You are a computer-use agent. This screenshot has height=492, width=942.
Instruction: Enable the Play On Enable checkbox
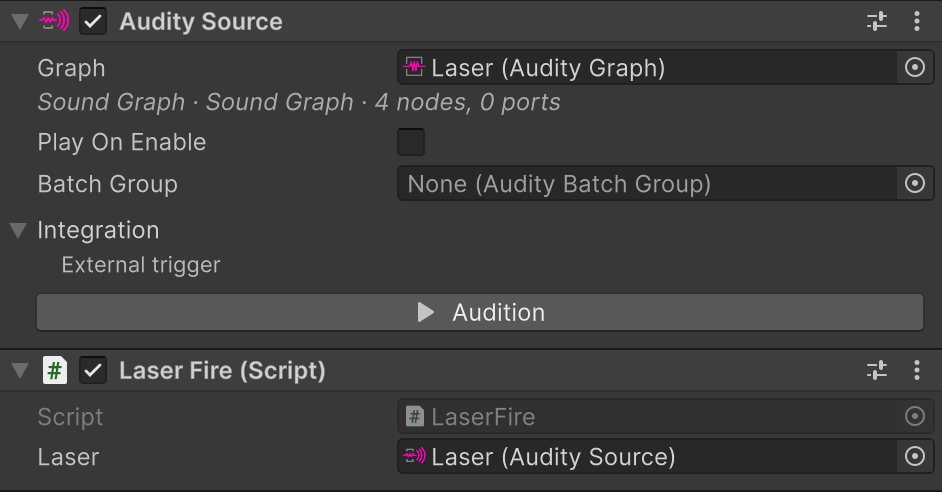click(x=411, y=142)
